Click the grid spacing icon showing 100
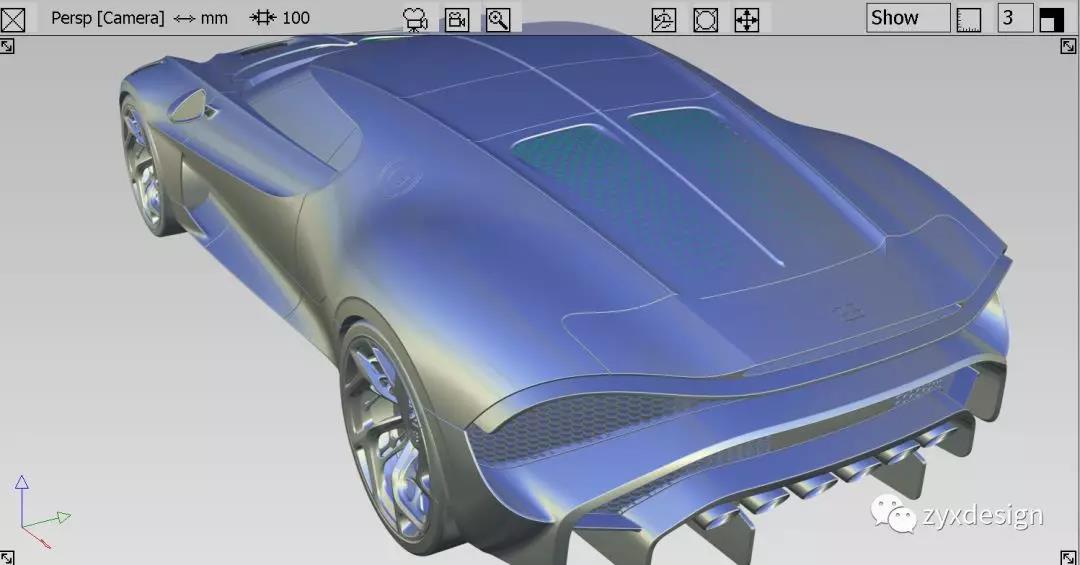This screenshot has width=1080, height=565. pos(262,18)
